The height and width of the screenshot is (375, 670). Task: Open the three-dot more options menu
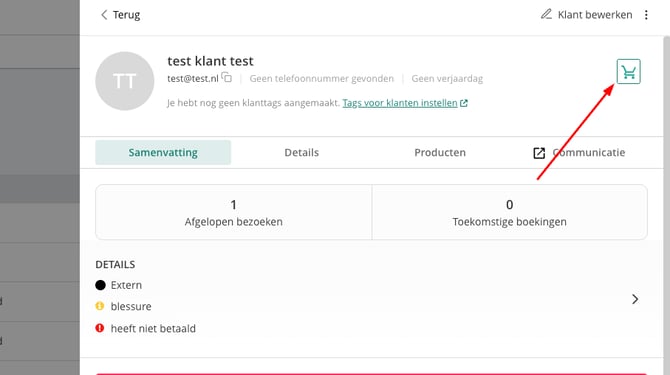pyautogui.click(x=646, y=15)
